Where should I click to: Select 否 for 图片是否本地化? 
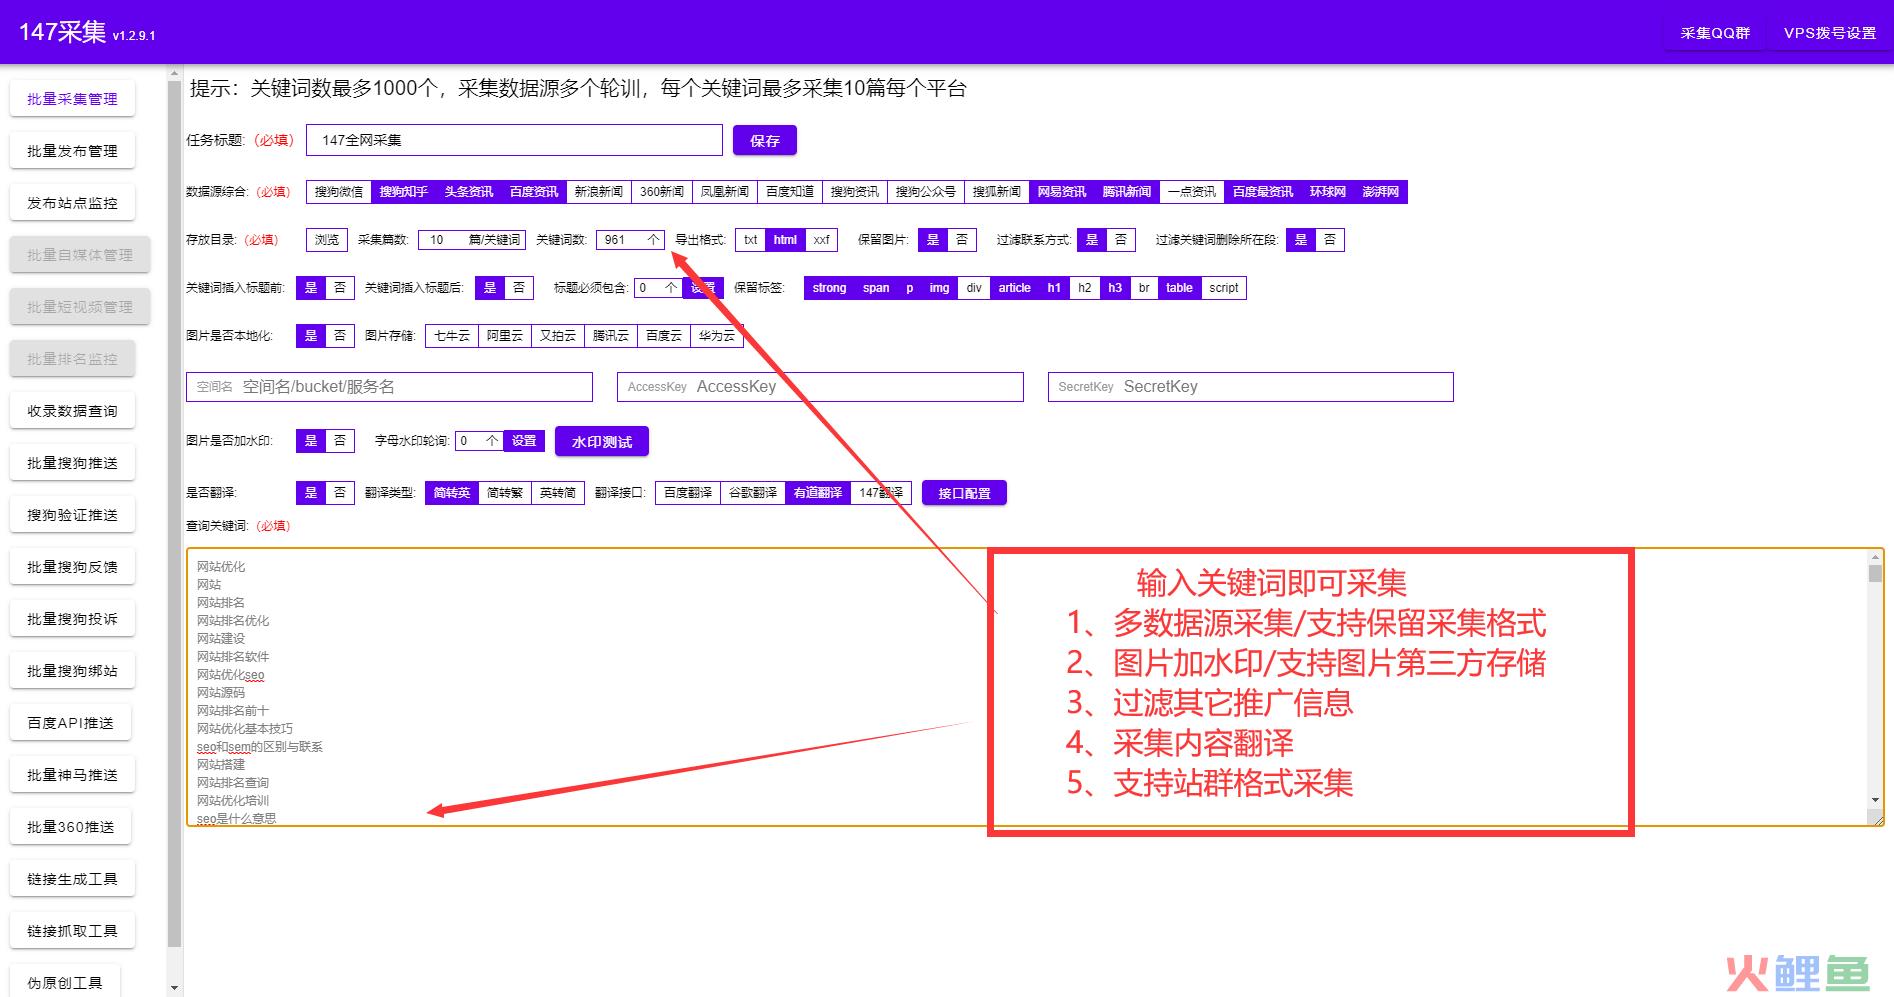coord(339,336)
